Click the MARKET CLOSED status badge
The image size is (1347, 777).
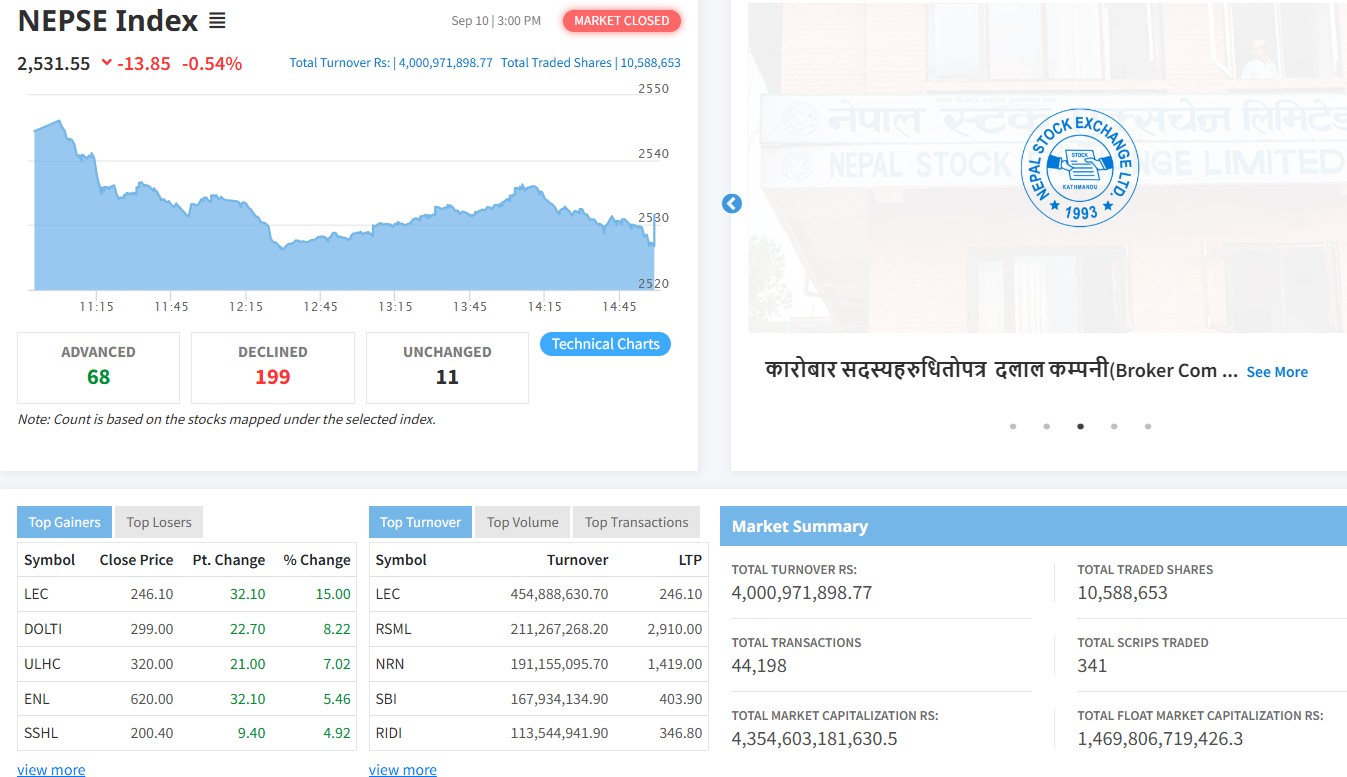pos(622,21)
